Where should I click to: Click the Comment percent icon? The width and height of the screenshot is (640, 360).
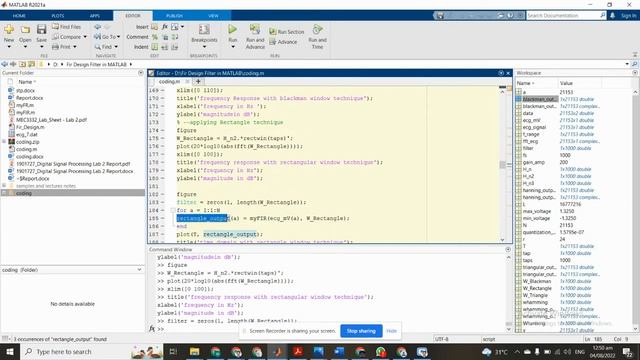click(155, 37)
